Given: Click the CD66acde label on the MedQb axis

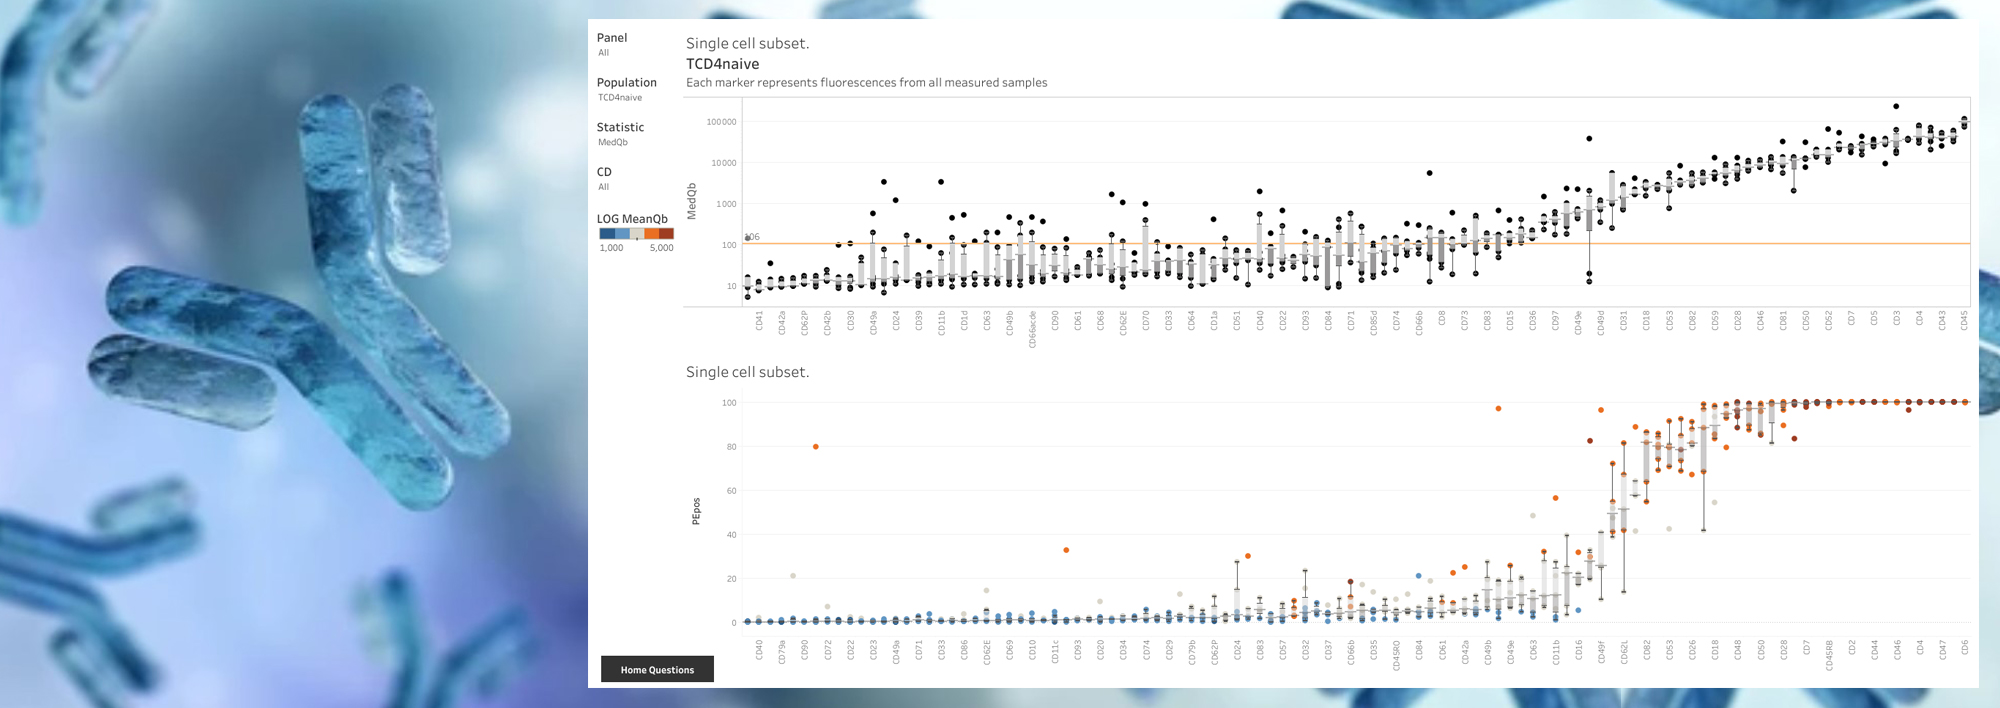Looking at the screenshot, I should point(1032,329).
